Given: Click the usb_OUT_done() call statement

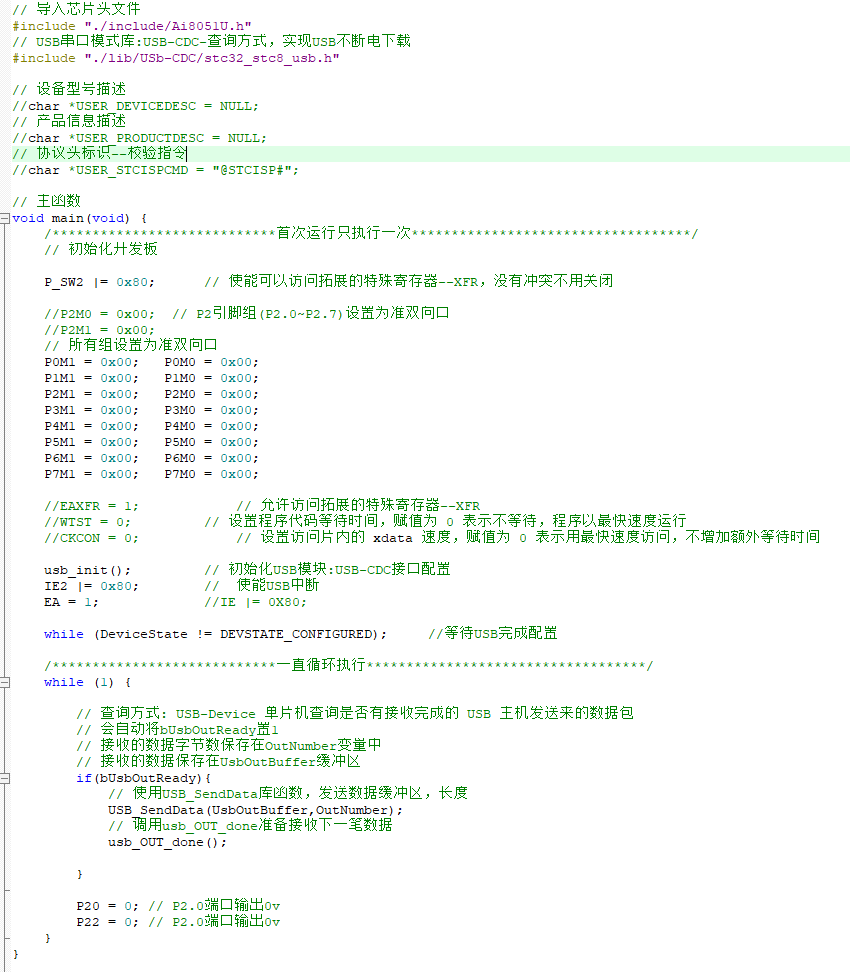Looking at the screenshot, I should 167,842.
